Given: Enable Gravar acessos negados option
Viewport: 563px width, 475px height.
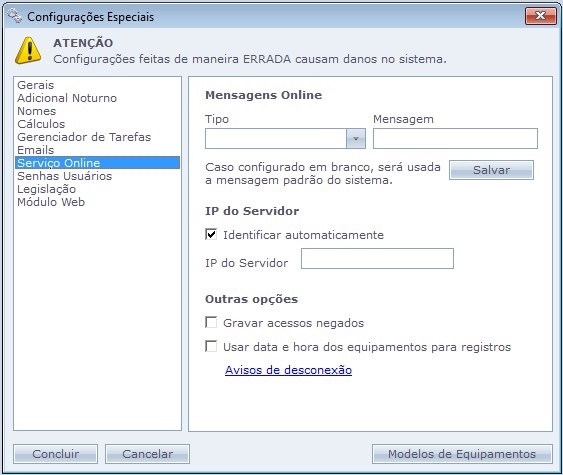Looking at the screenshot, I should [211, 322].
